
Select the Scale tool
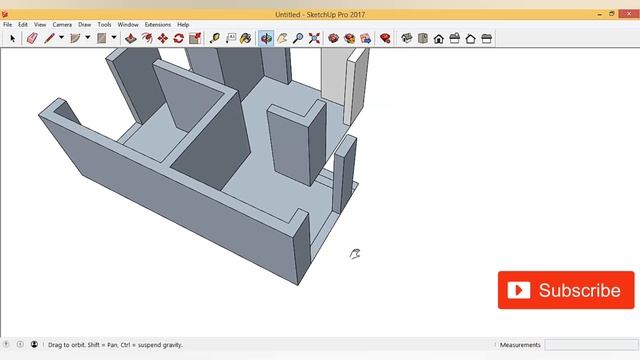click(x=195, y=39)
